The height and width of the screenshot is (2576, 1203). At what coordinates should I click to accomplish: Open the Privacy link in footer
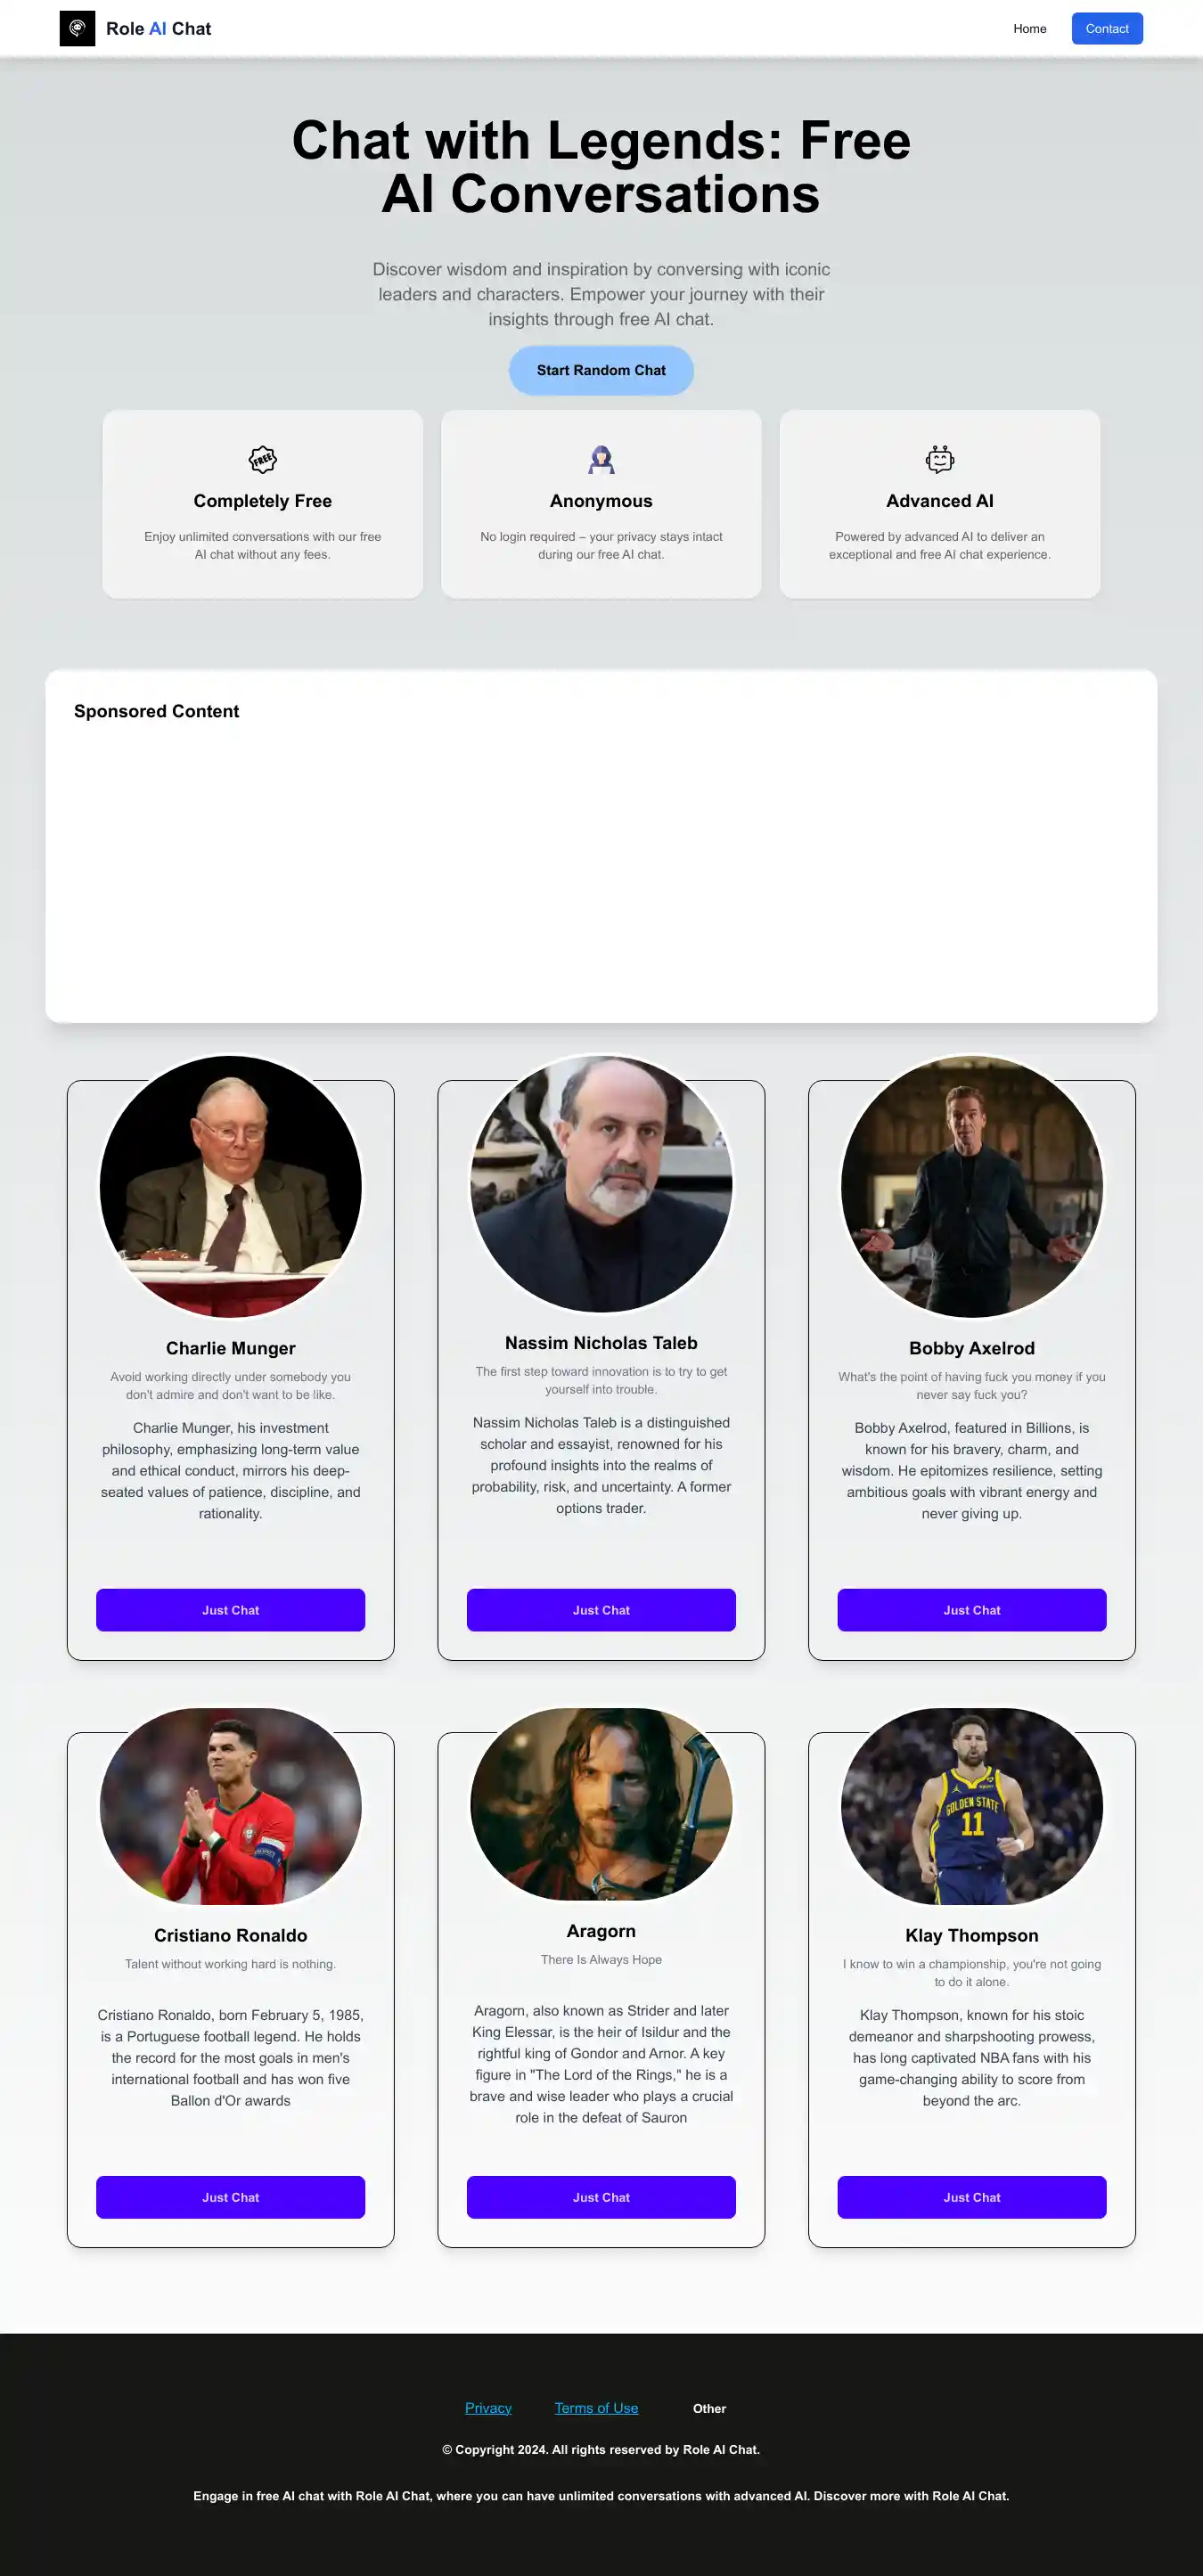point(488,2408)
